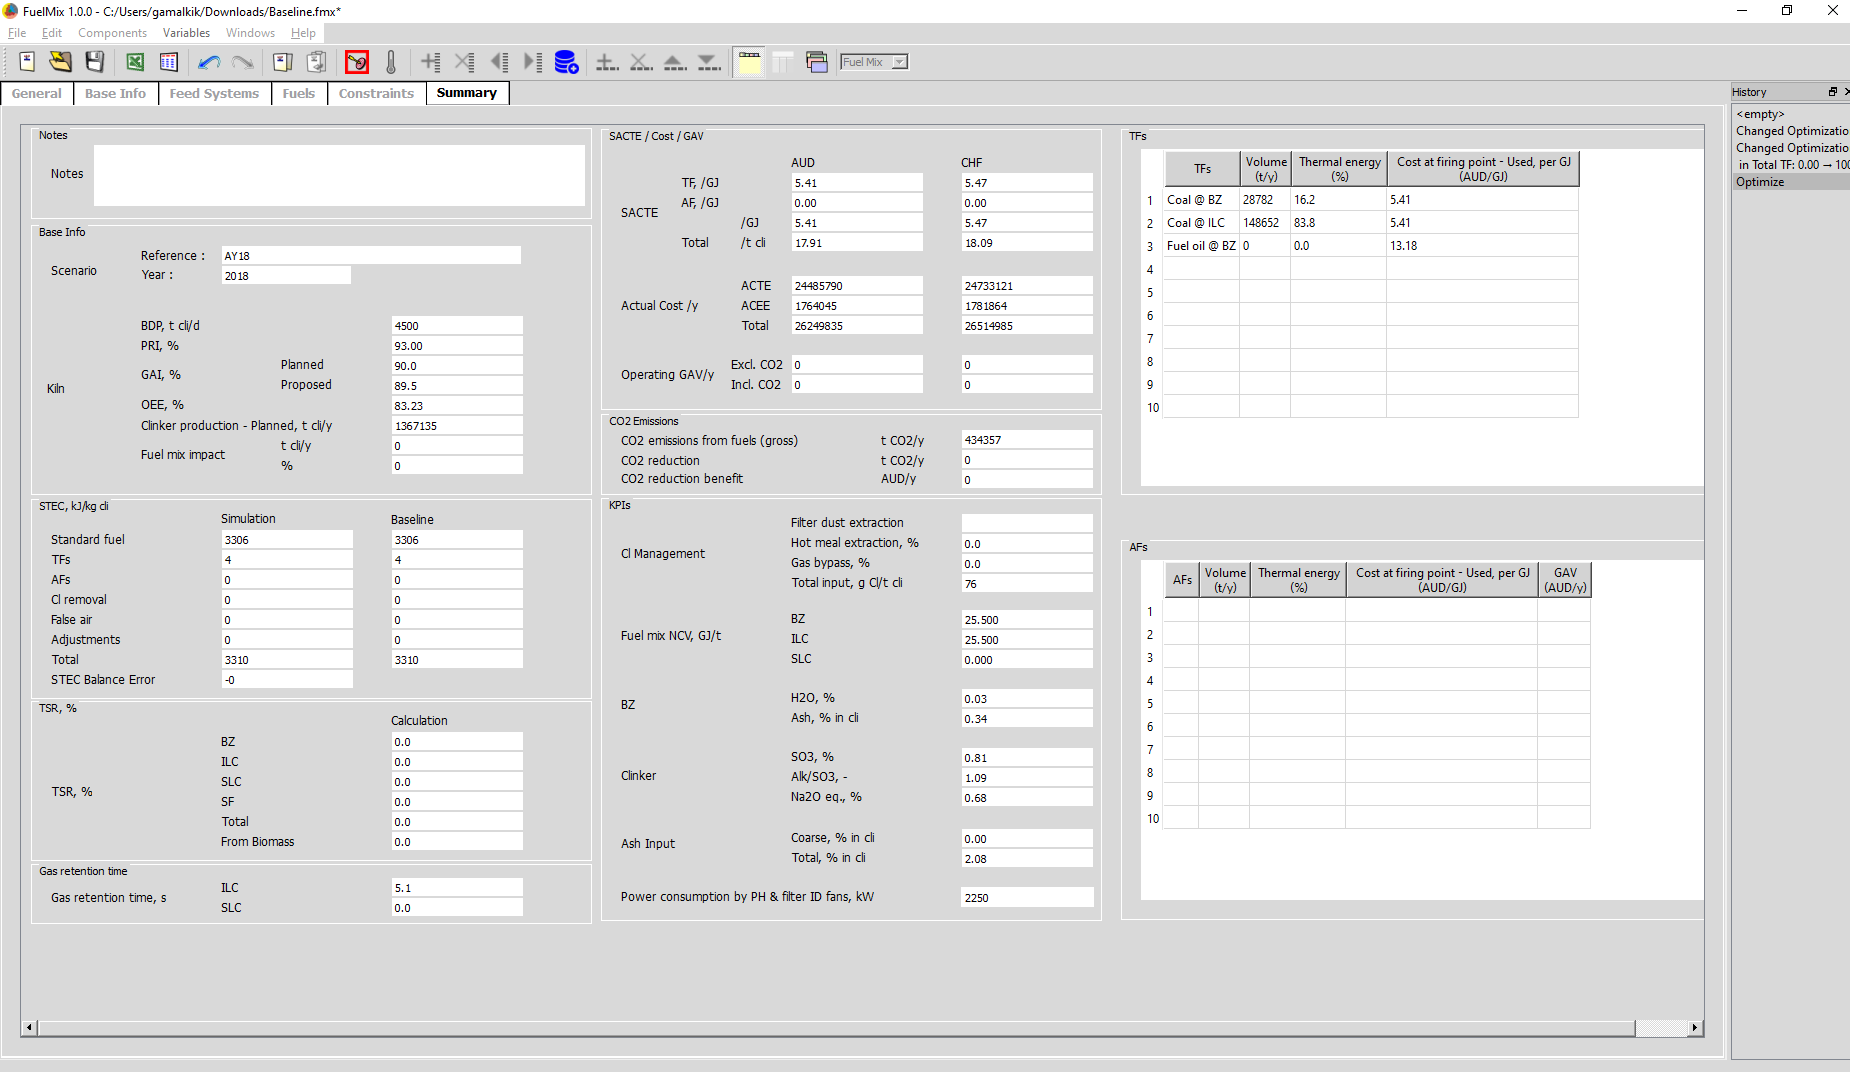Click the Fuel oil @ BZ cell
Screen dimensions: 1850x1072
1201,246
